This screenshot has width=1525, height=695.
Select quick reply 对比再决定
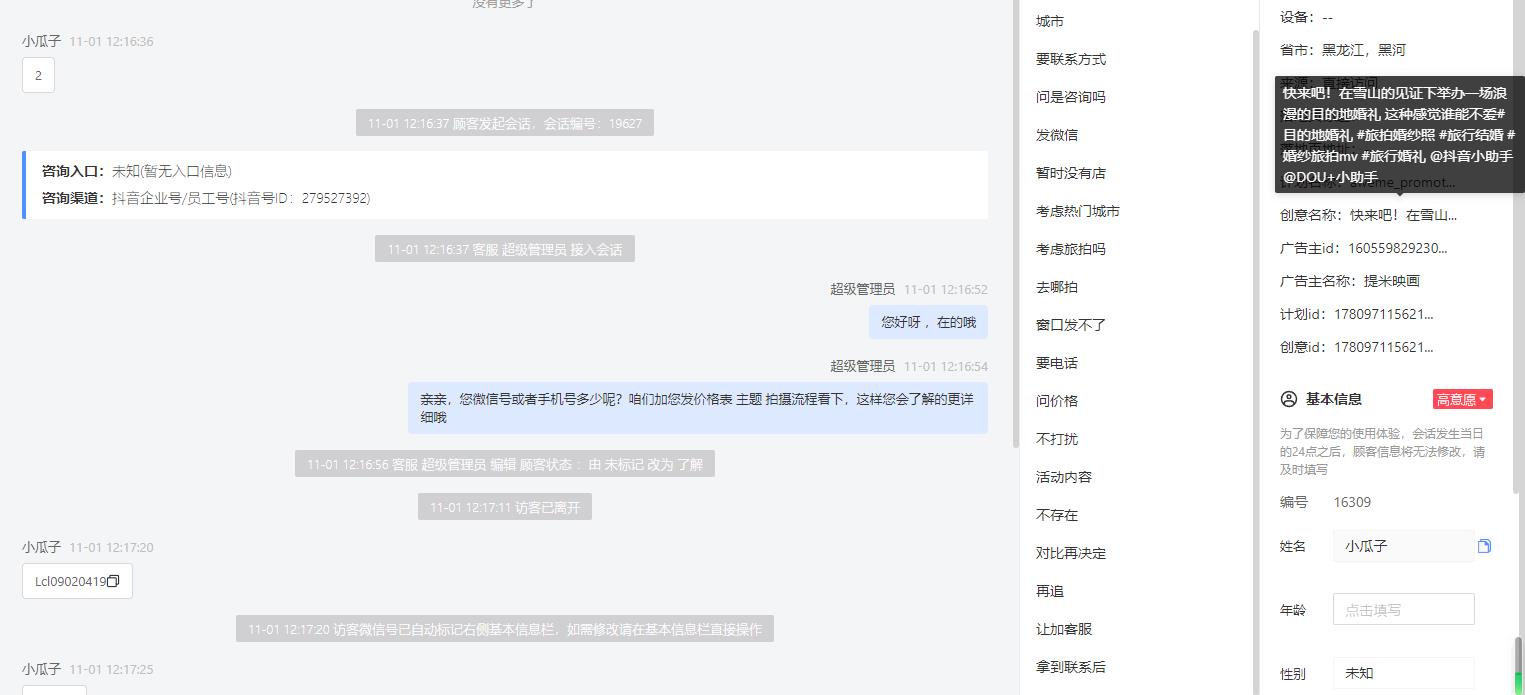(x=1071, y=553)
